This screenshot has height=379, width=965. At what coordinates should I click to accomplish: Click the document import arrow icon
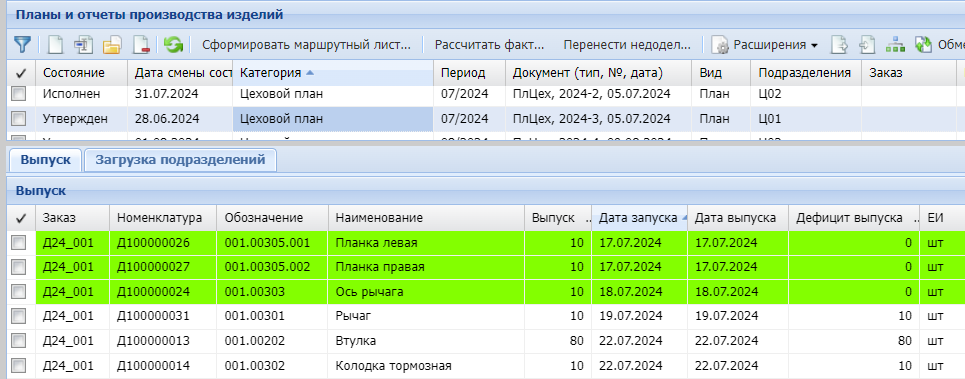[x=867, y=45]
